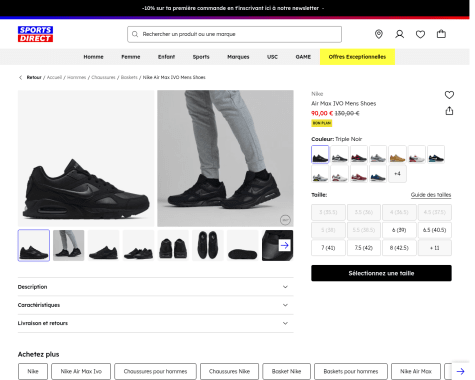Image resolution: width=475 pixels, height=380 pixels.
Task: Click the Retour link
Action: point(34,77)
